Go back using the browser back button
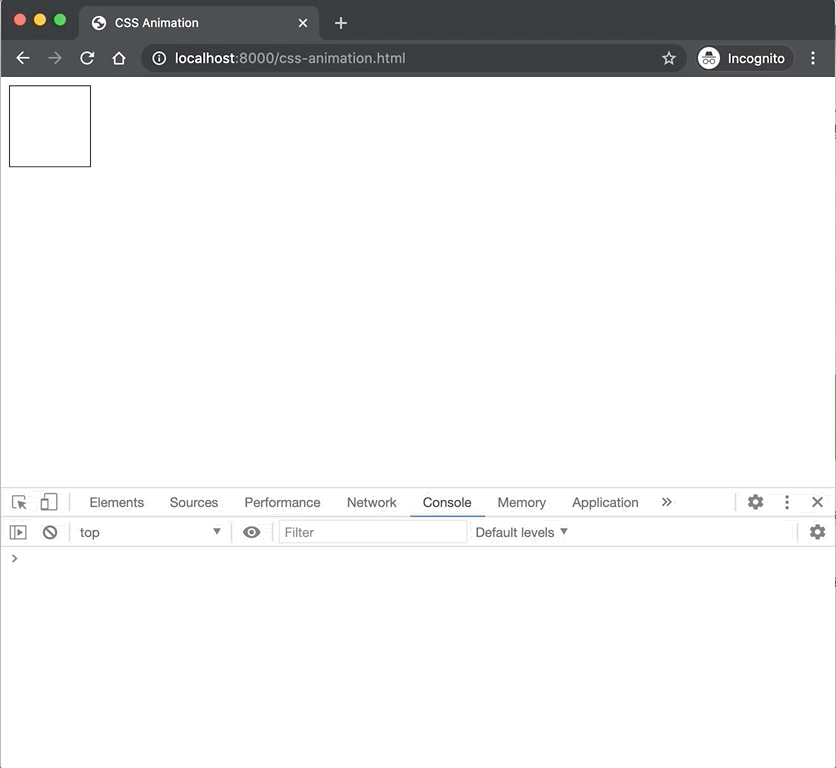Screen dimensions: 836x768 click(x=22, y=58)
